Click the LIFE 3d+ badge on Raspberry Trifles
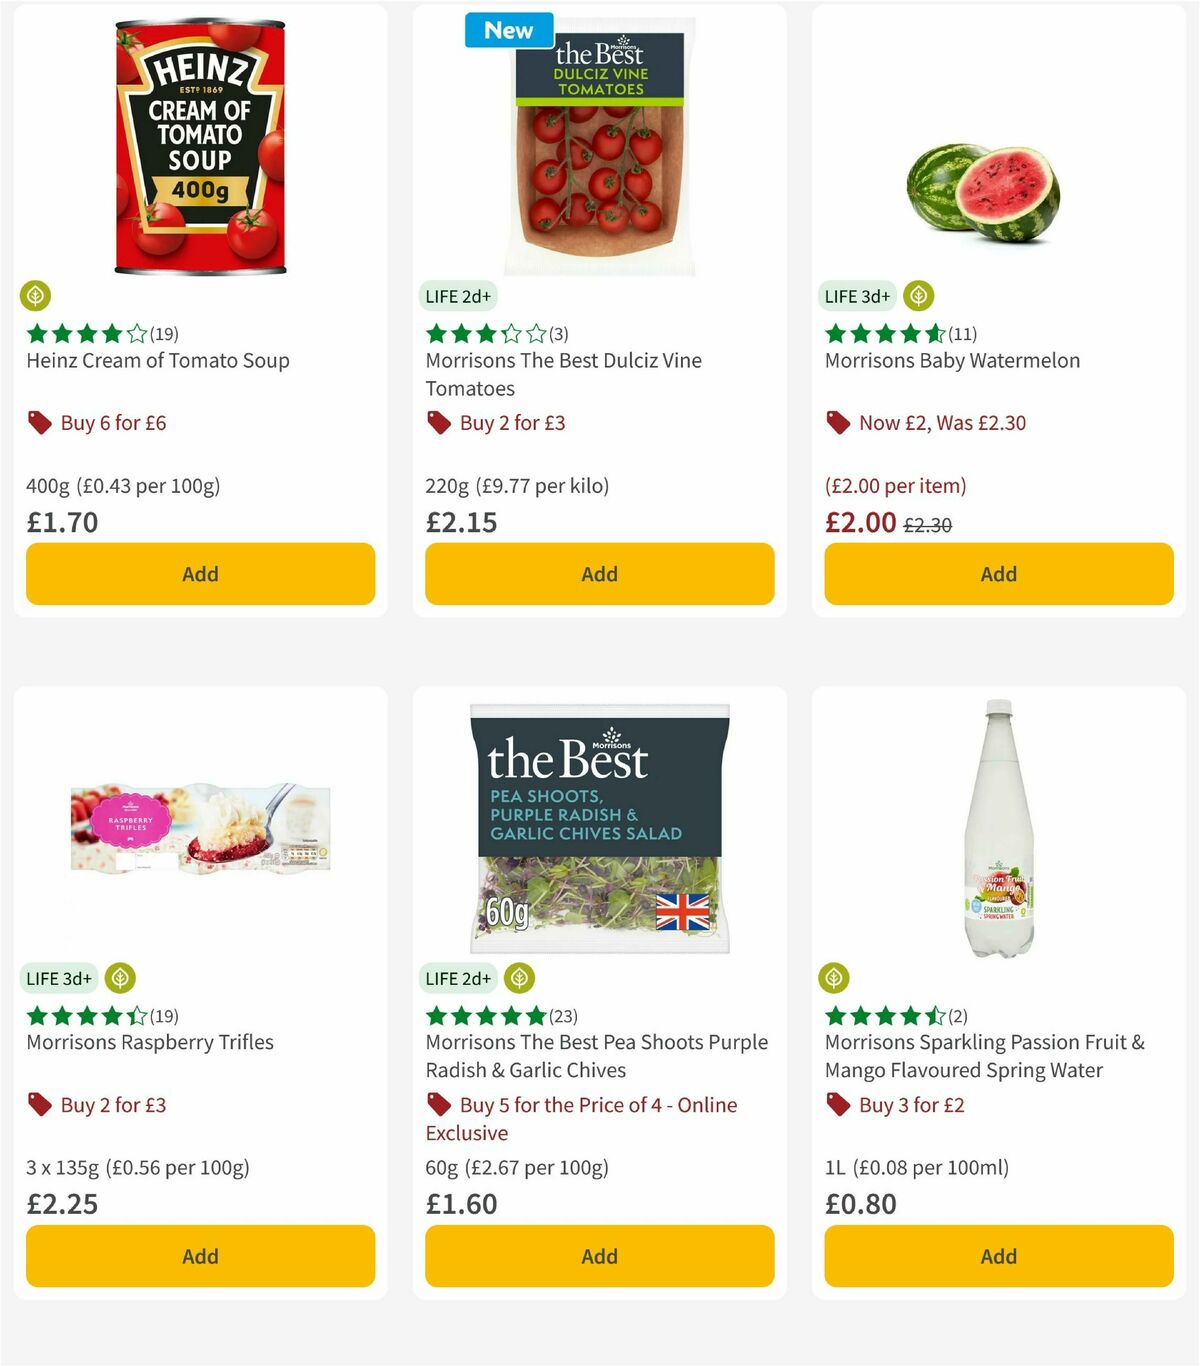The width and height of the screenshot is (1200, 1366). click(59, 978)
